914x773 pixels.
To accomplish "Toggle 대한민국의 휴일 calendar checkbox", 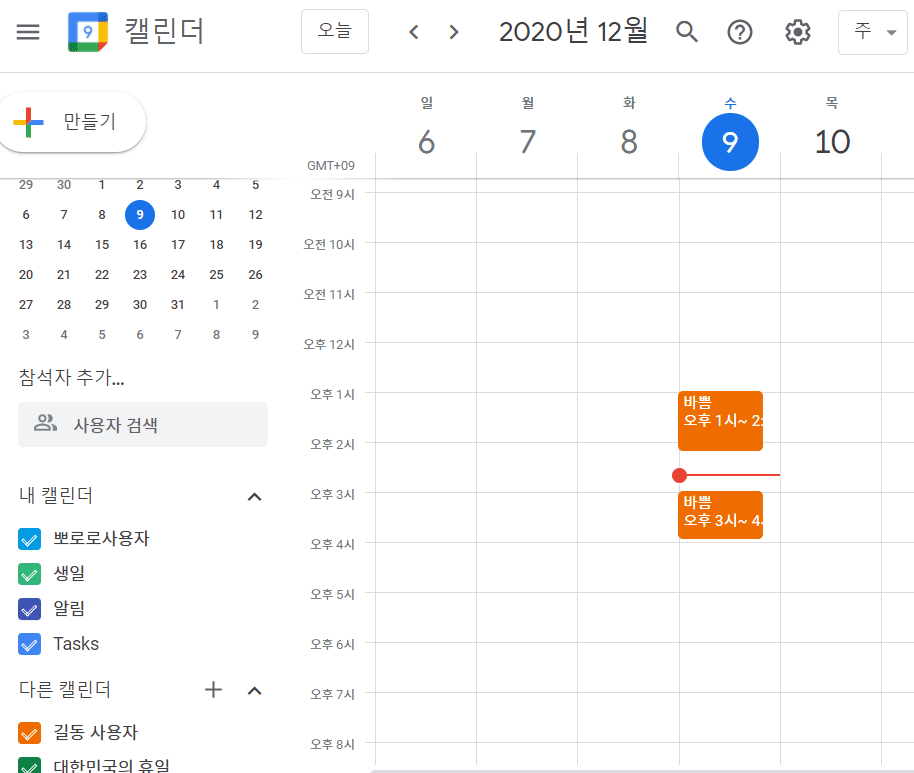I will [29, 765].
